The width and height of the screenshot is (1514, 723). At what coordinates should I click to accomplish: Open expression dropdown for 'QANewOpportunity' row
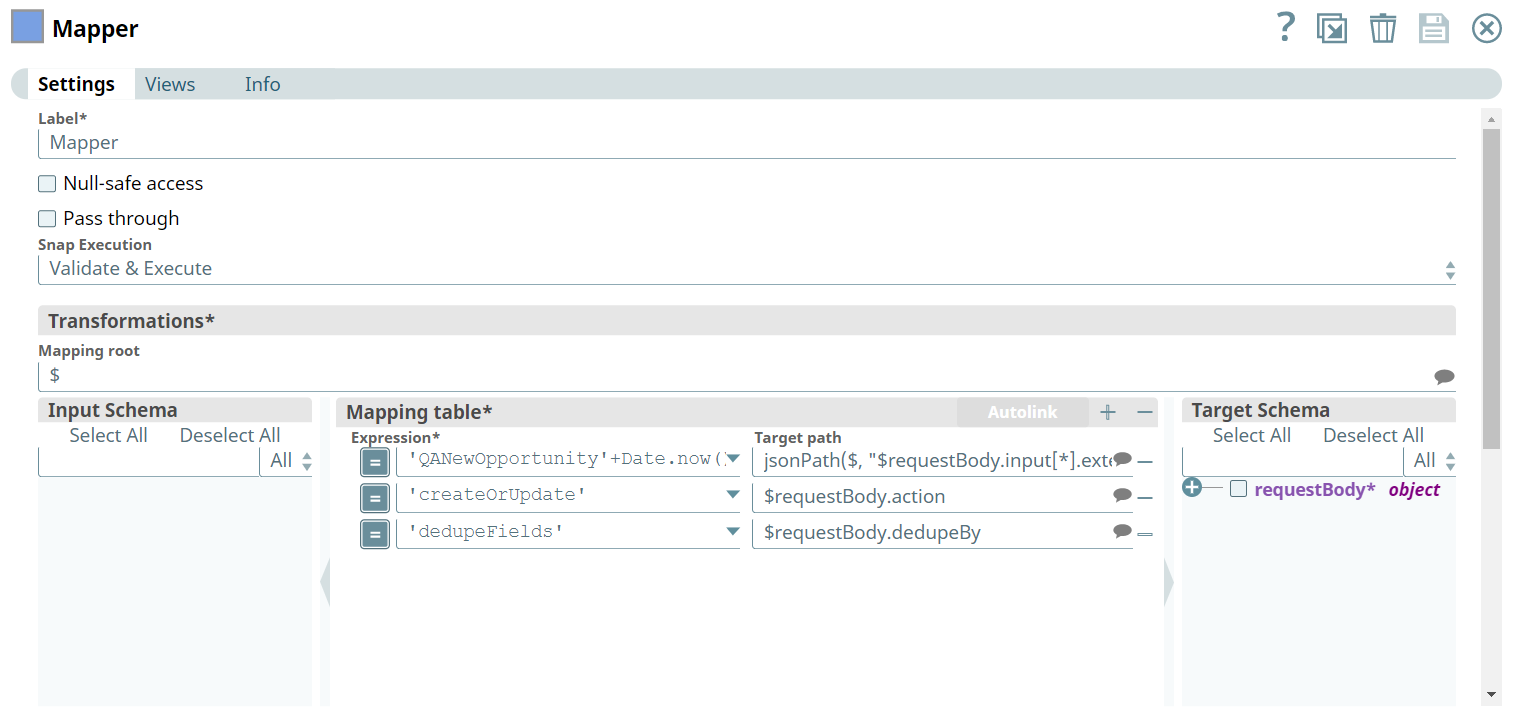click(733, 459)
